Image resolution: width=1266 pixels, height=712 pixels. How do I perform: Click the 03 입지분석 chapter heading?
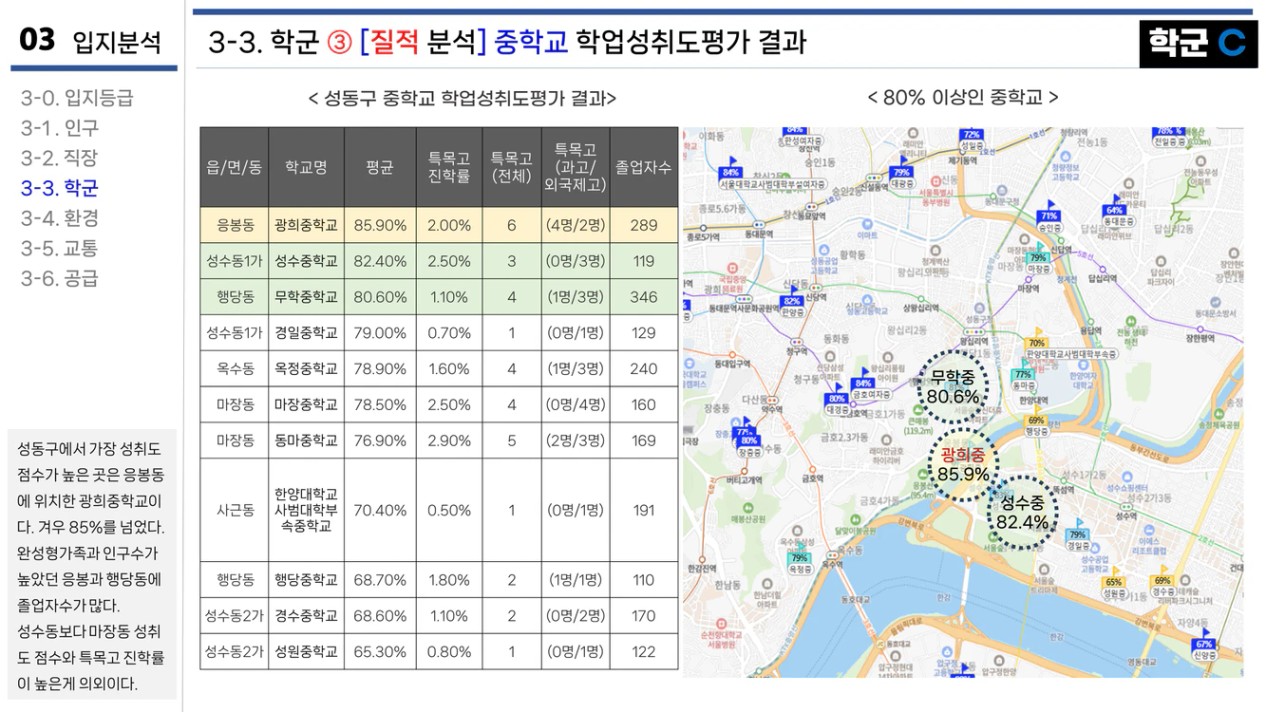click(91, 41)
